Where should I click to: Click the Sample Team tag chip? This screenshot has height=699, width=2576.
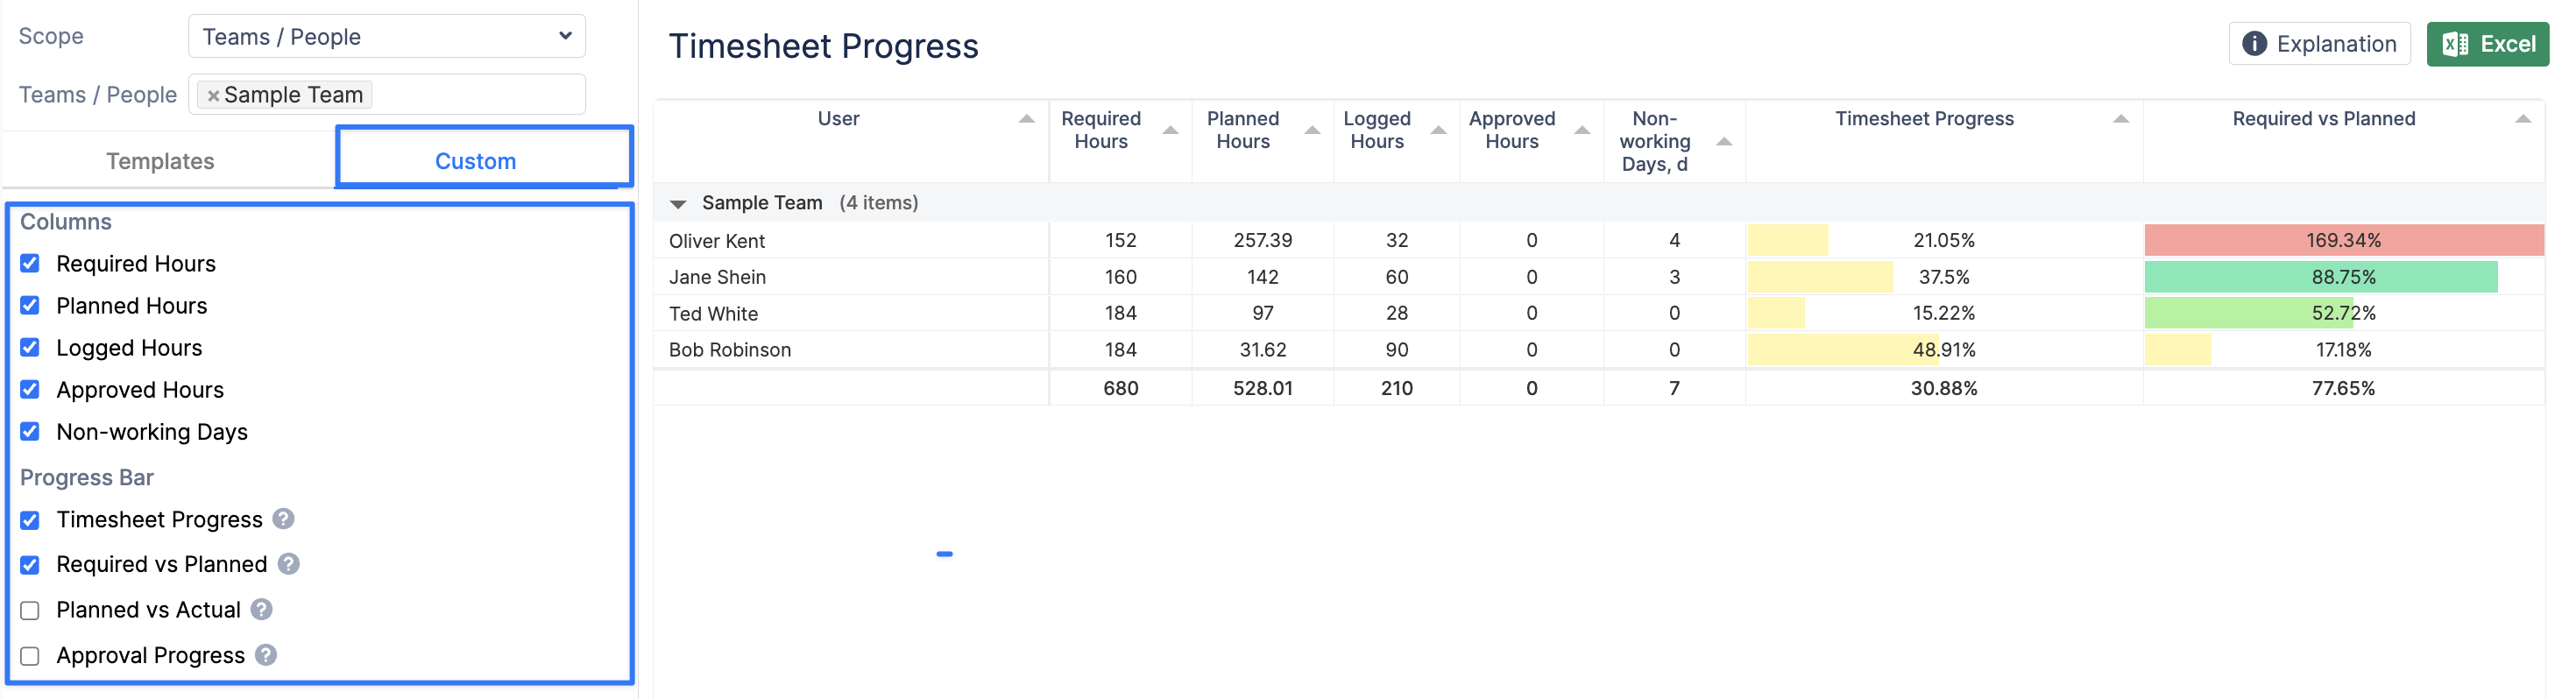[285, 95]
